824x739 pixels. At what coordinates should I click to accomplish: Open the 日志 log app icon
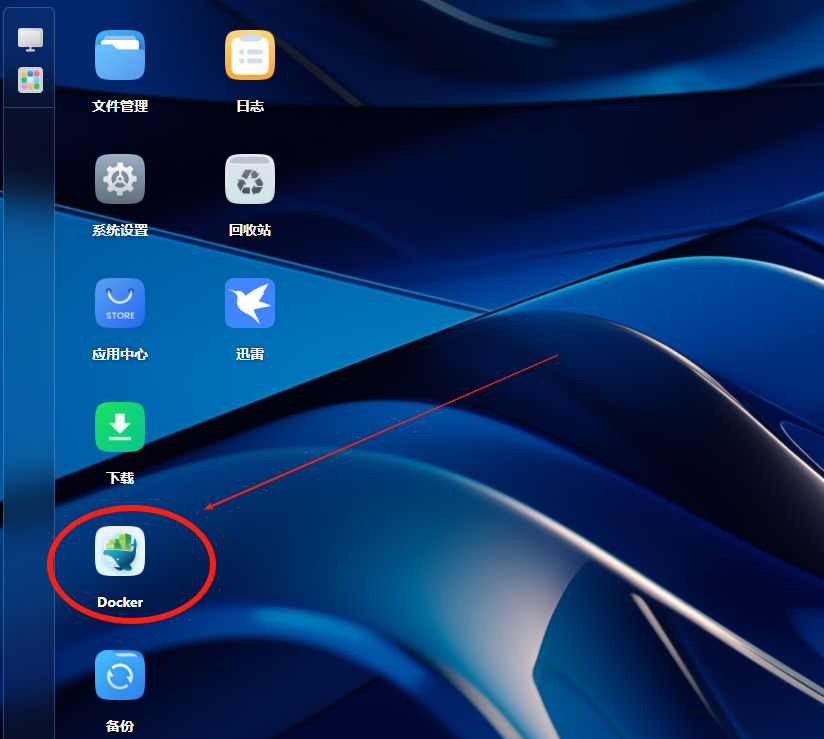(250, 55)
